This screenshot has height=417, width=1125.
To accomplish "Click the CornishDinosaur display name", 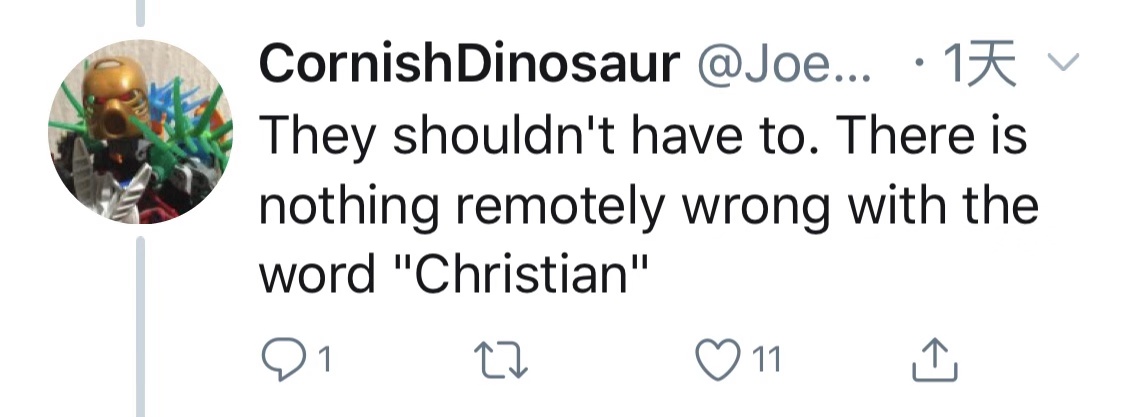I will [x=468, y=66].
